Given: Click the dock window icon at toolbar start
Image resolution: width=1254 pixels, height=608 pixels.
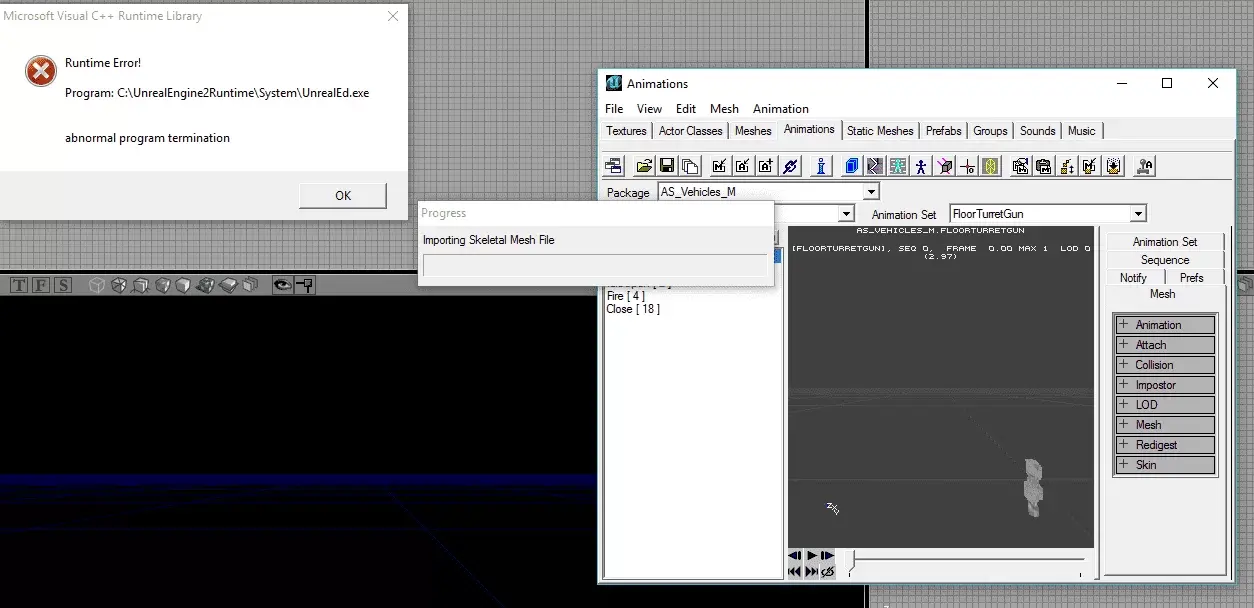Looking at the screenshot, I should [x=614, y=166].
